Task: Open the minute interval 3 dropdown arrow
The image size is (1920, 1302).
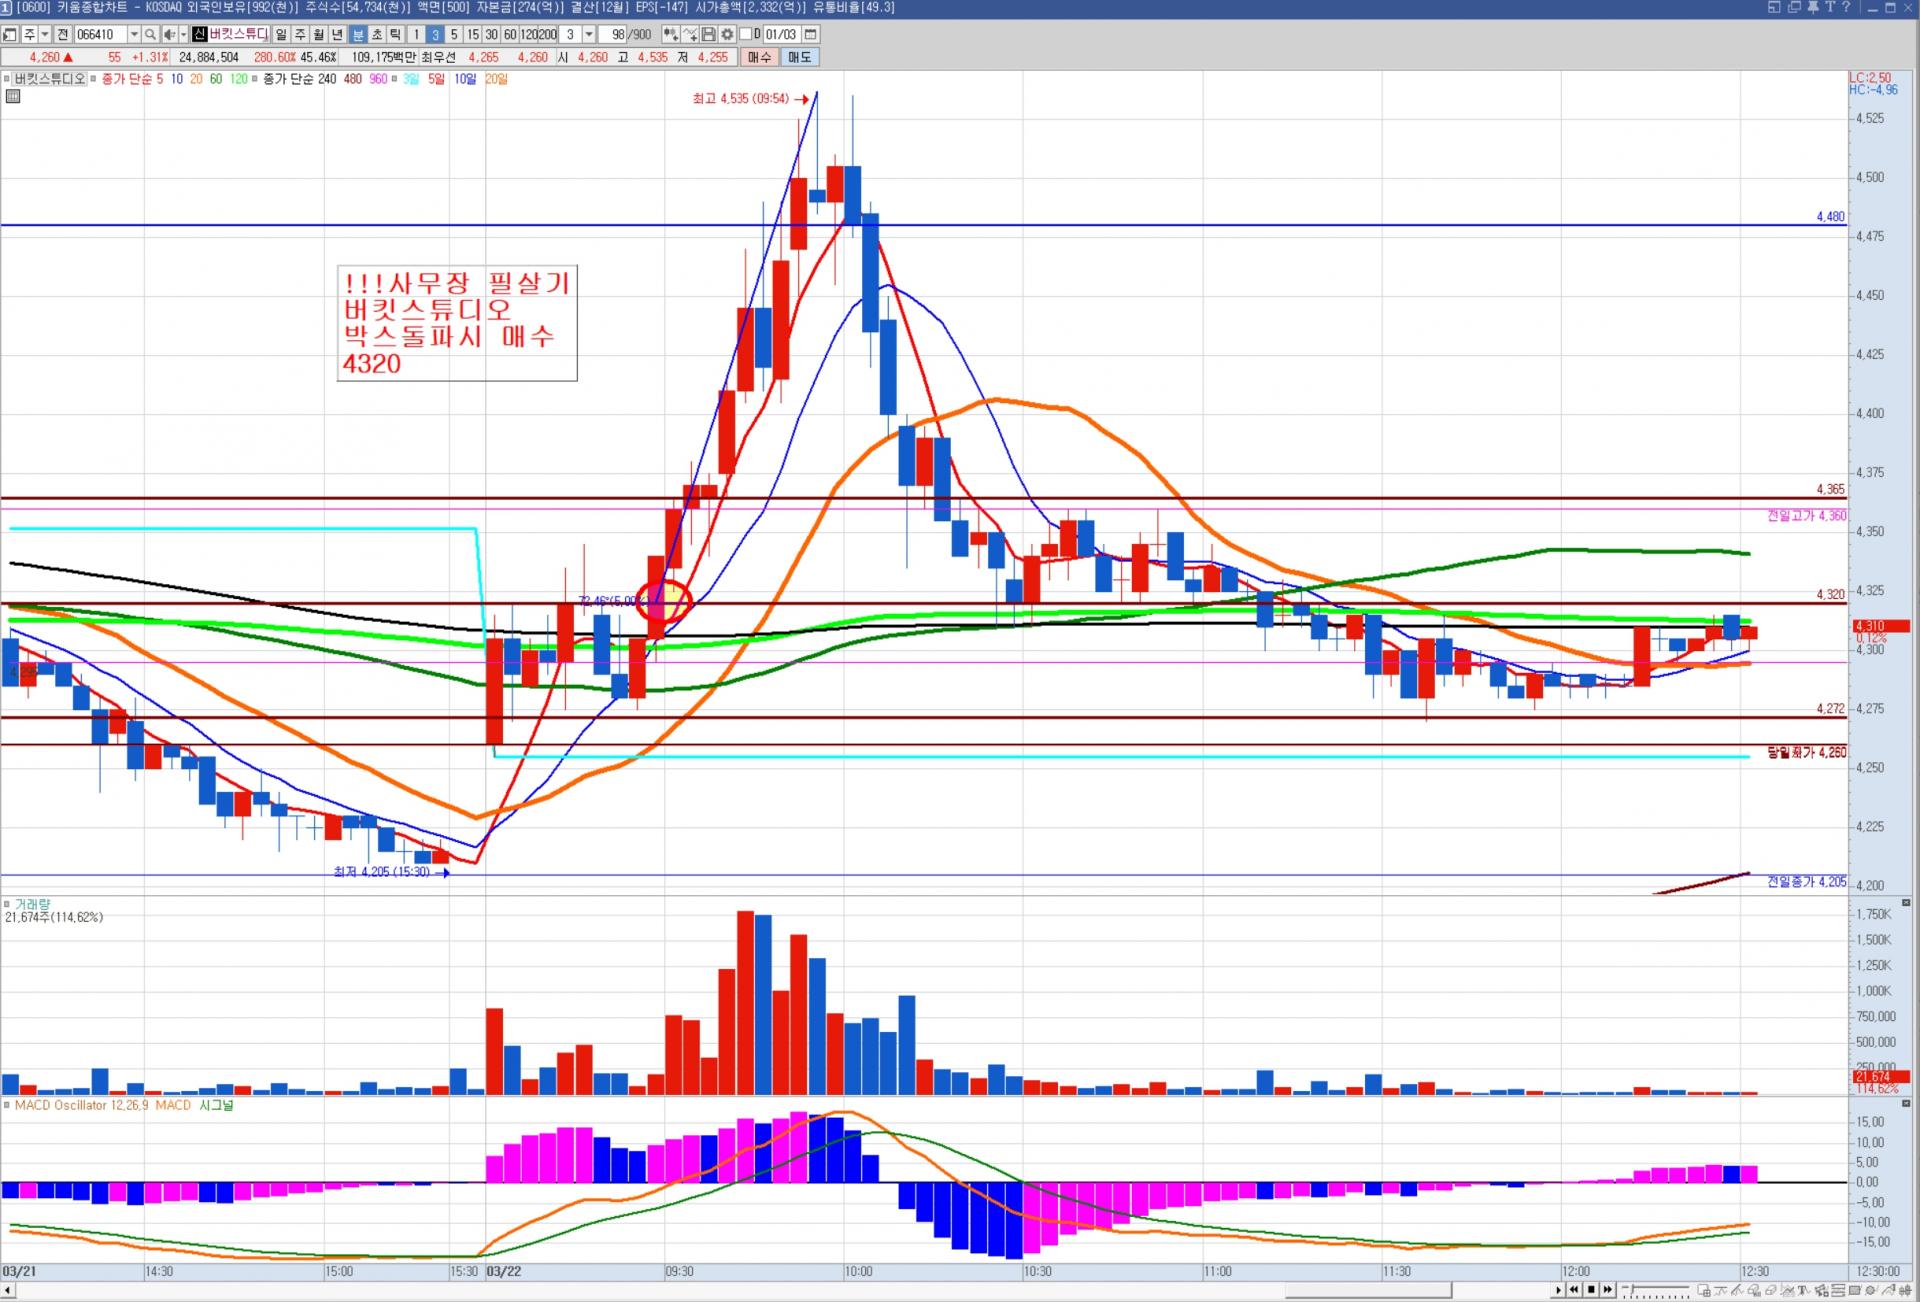Action: point(588,34)
